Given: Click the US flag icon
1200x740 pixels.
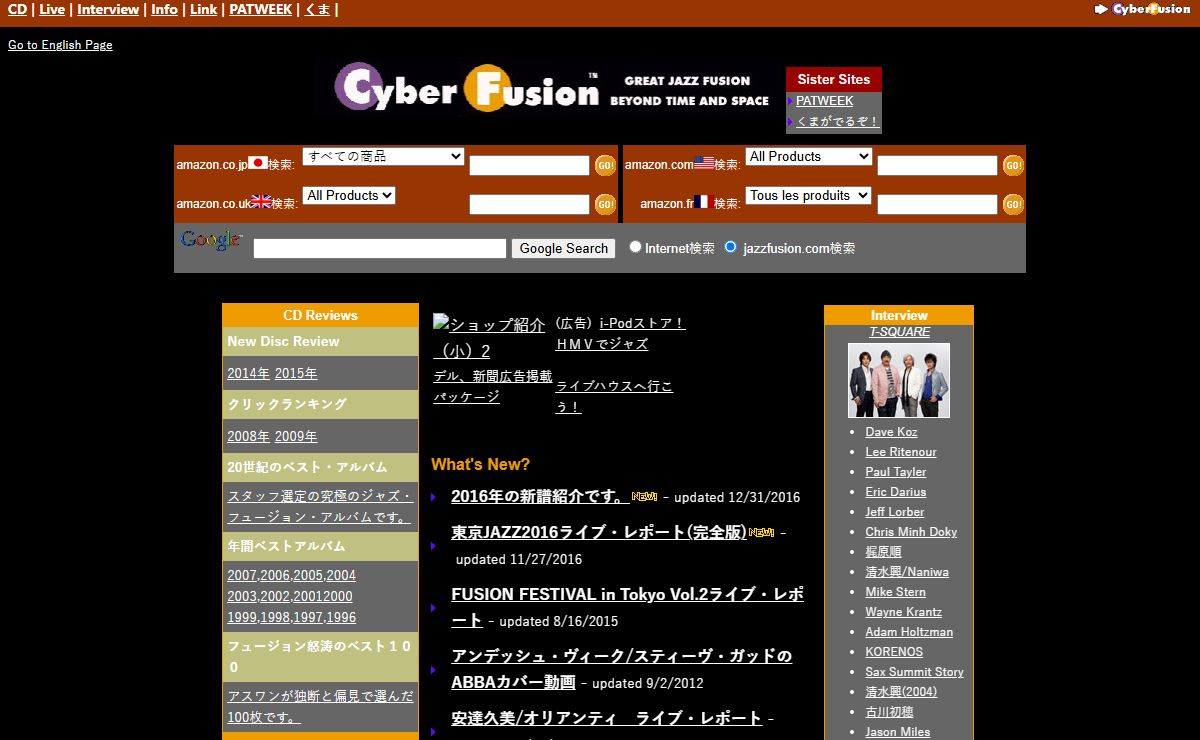Looking at the screenshot, I should coord(704,162).
